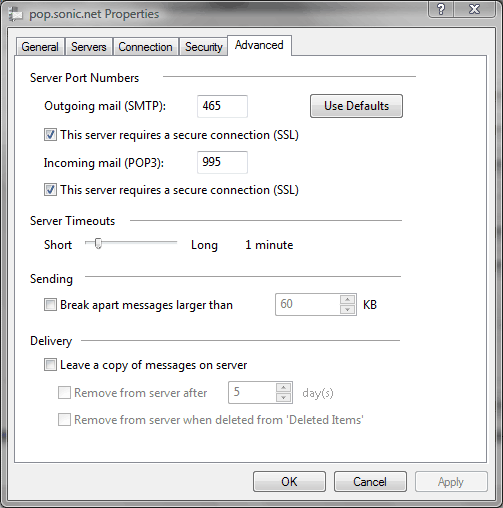503x508 pixels.
Task: Click the mail account icon in title bar
Action: tap(15, 14)
